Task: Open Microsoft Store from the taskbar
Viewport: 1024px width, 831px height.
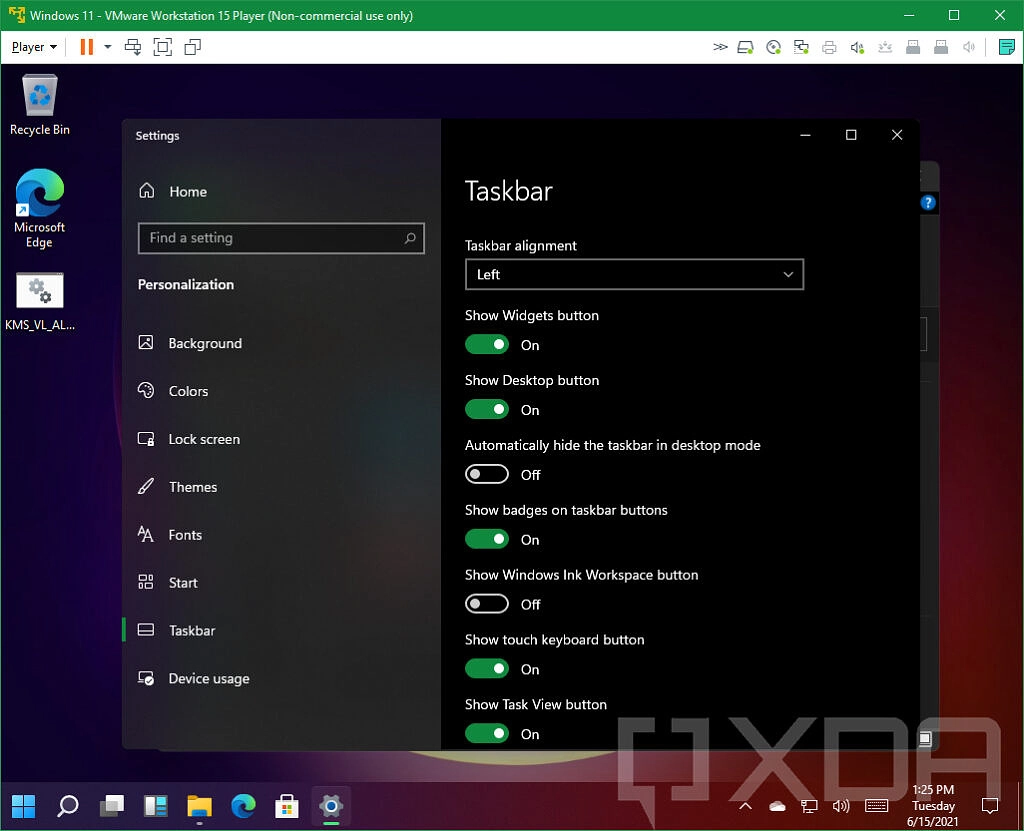Action: 287,806
